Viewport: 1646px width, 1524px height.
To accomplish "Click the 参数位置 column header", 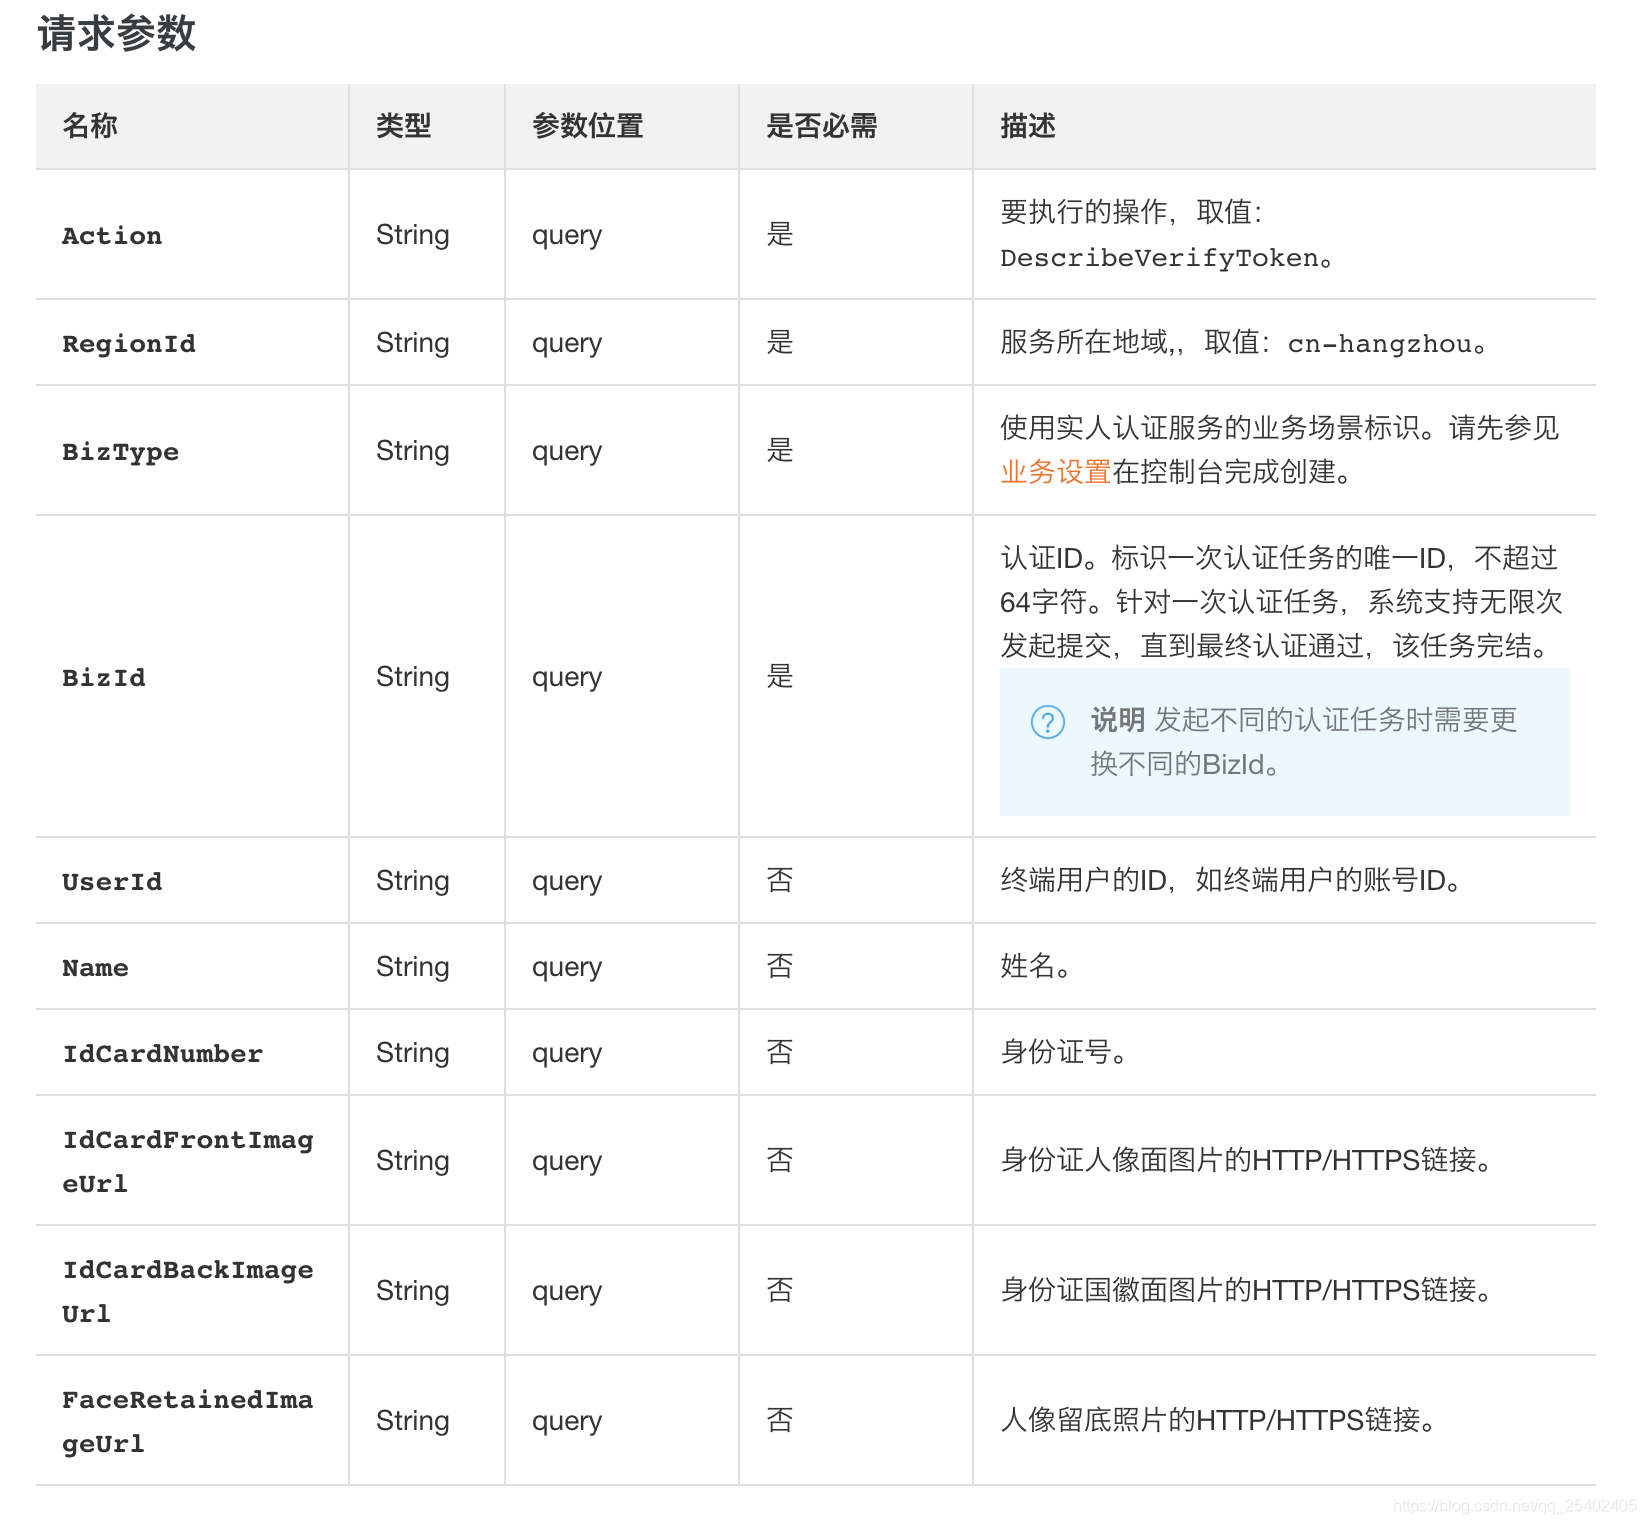I will point(588,126).
